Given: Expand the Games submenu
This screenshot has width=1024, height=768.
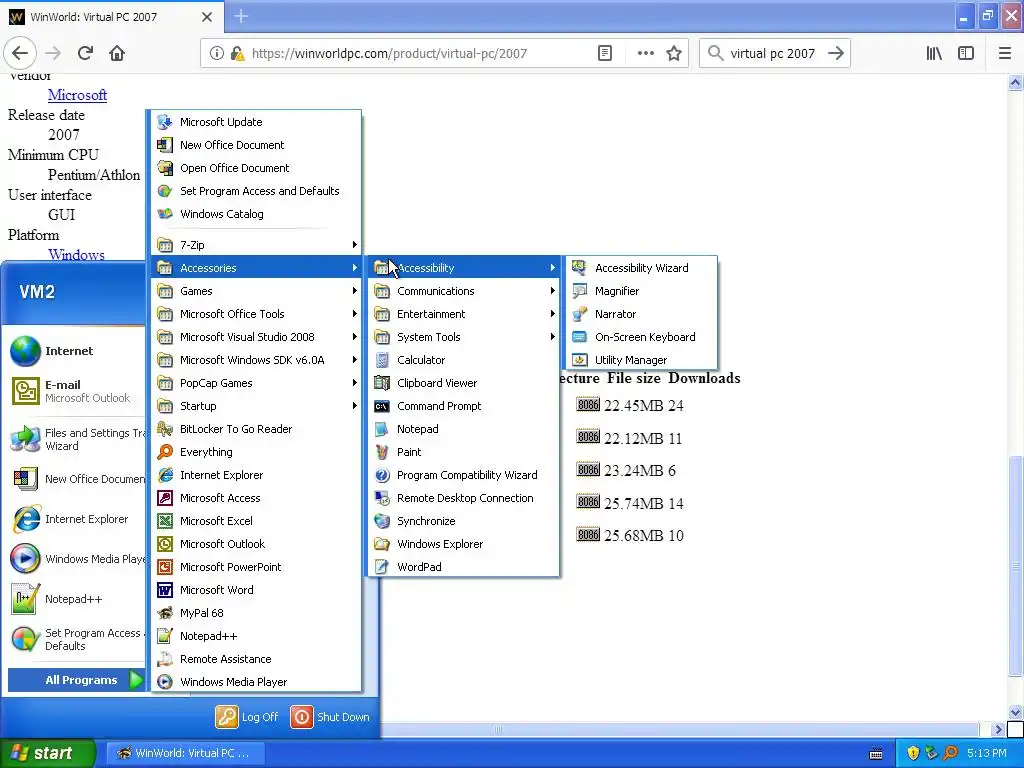Looking at the screenshot, I should pyautogui.click(x=258, y=291).
